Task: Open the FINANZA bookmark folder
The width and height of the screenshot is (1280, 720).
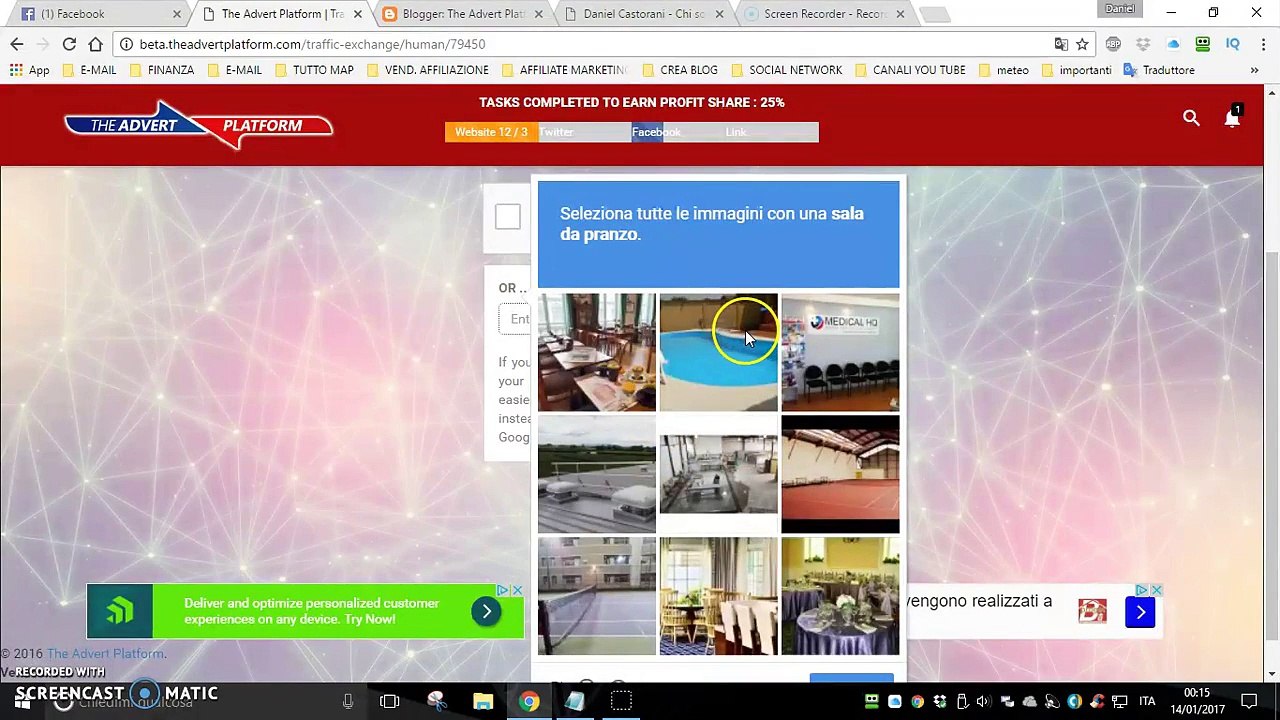Action: pyautogui.click(x=161, y=70)
